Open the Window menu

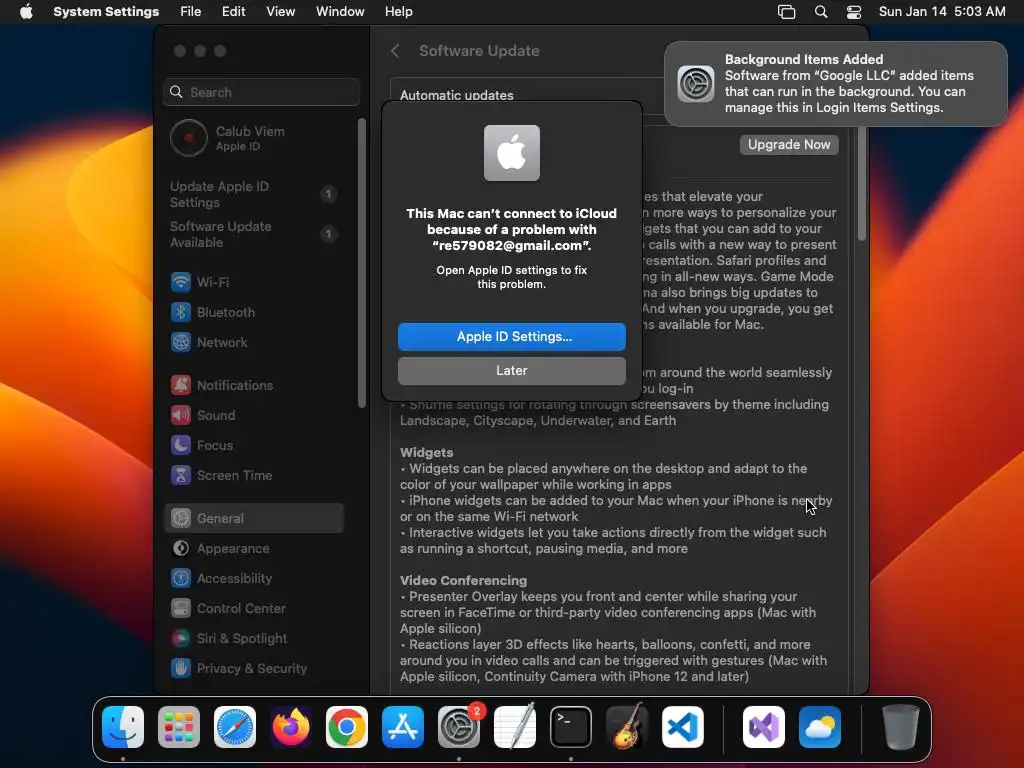click(x=340, y=12)
